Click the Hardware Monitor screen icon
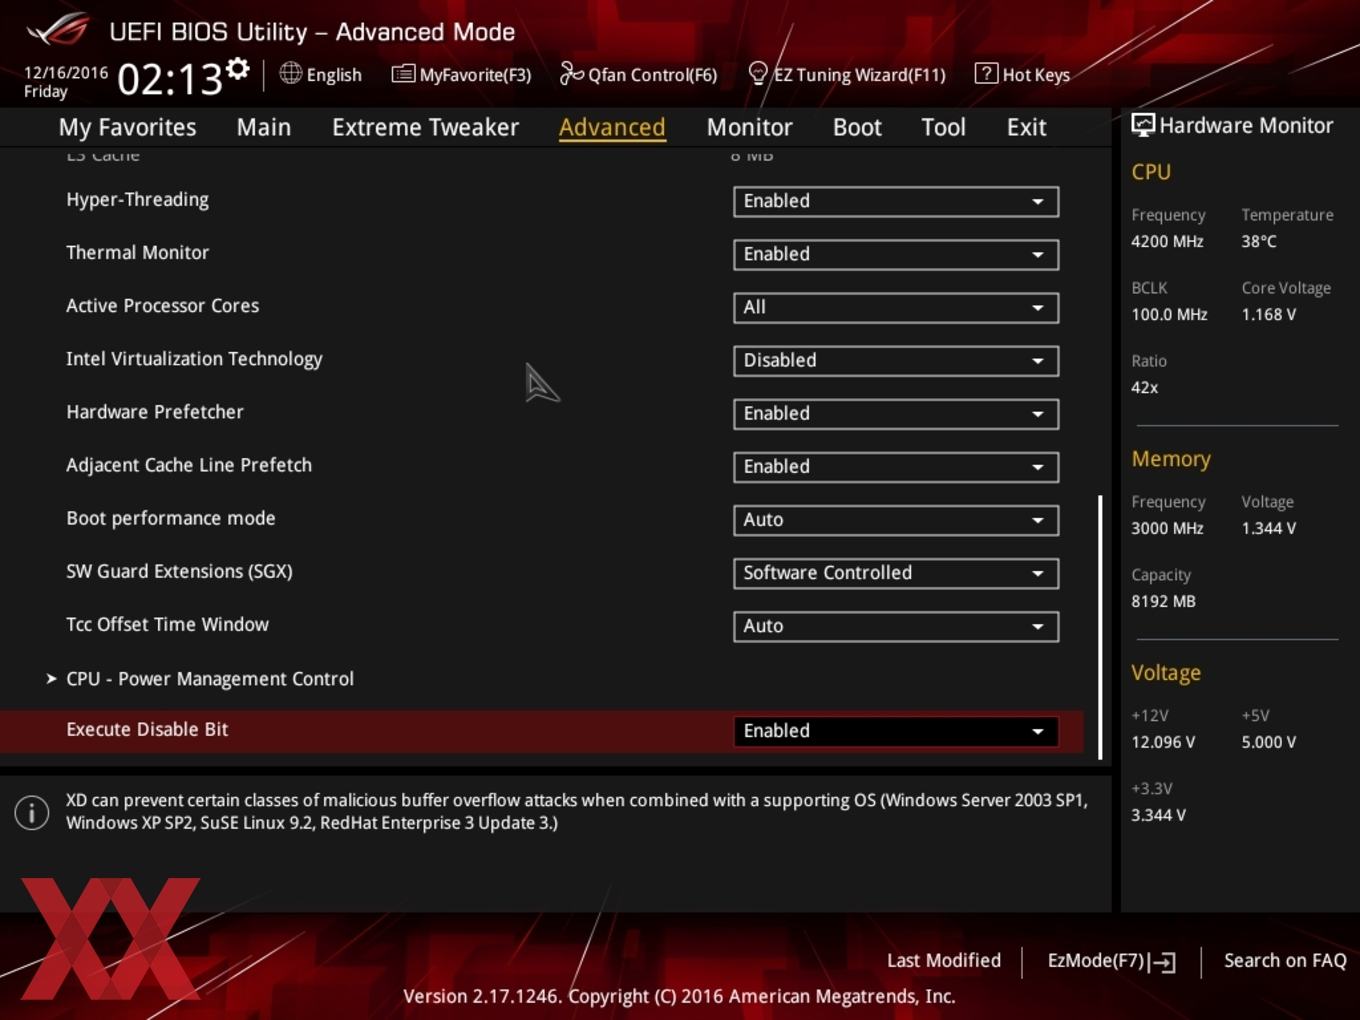The width and height of the screenshot is (1360, 1020). pyautogui.click(x=1143, y=125)
